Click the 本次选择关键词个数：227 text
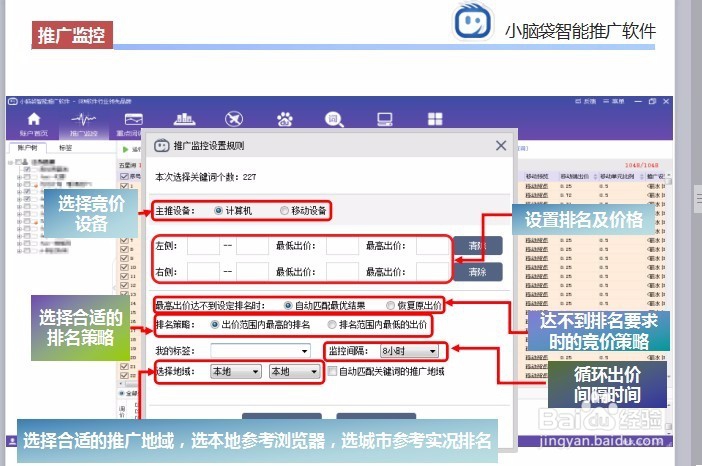Viewport: 702px width, 466px height. 205,177
